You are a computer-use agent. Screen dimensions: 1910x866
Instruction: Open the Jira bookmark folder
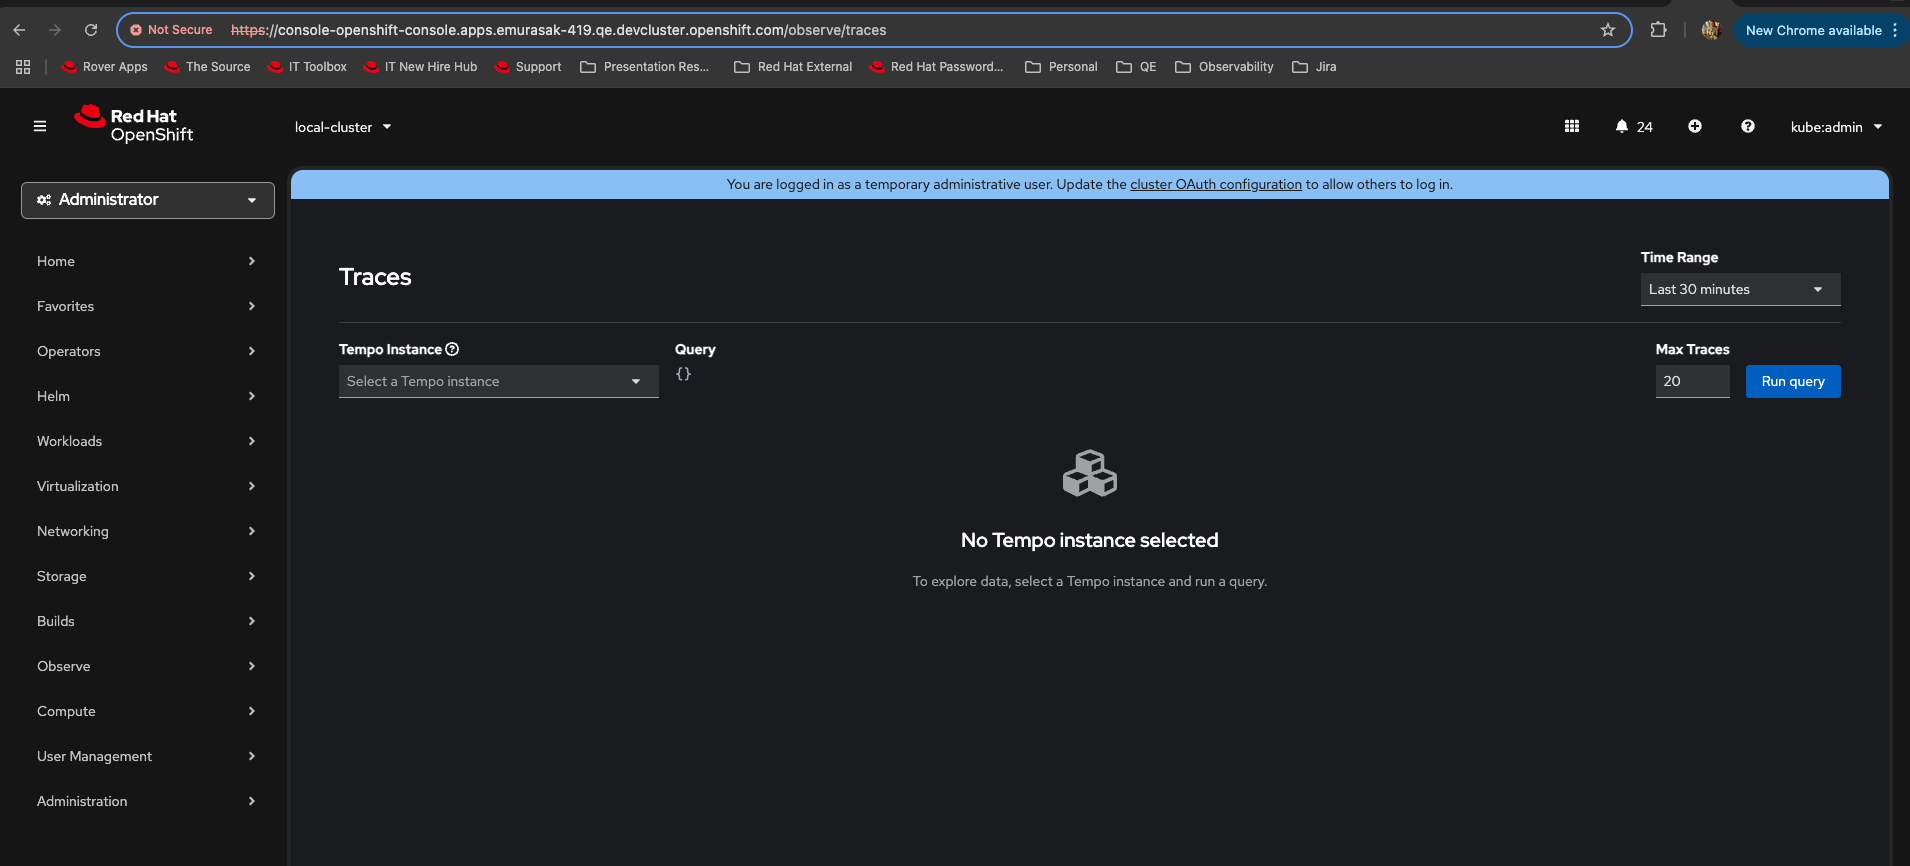click(1314, 67)
